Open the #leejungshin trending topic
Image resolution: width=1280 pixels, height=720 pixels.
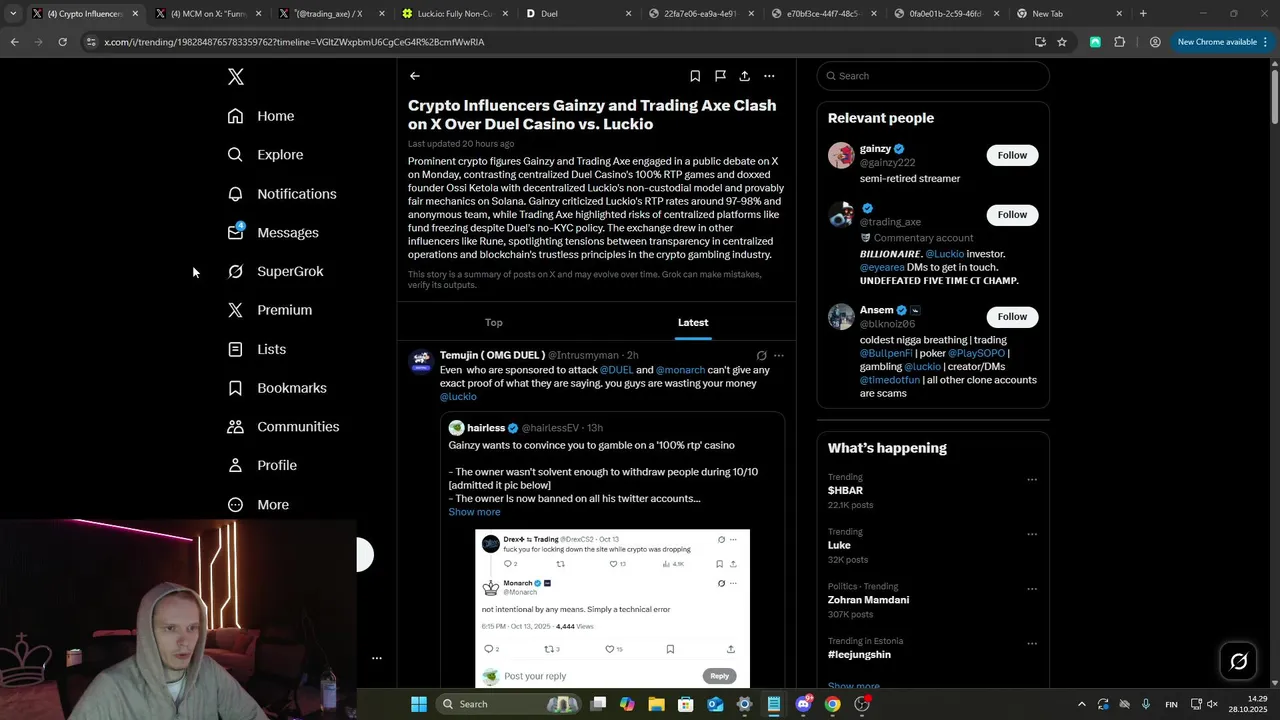point(859,655)
